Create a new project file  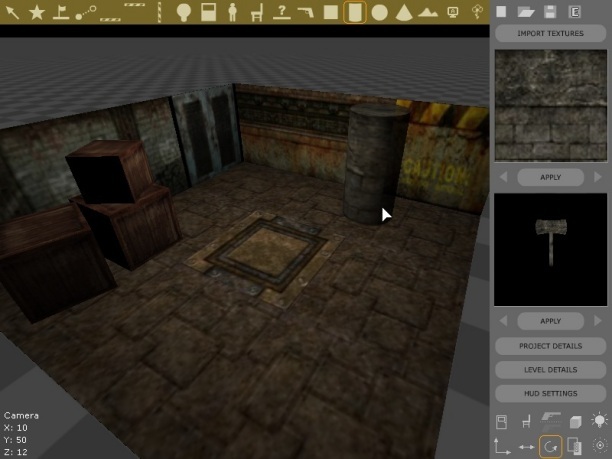point(501,12)
